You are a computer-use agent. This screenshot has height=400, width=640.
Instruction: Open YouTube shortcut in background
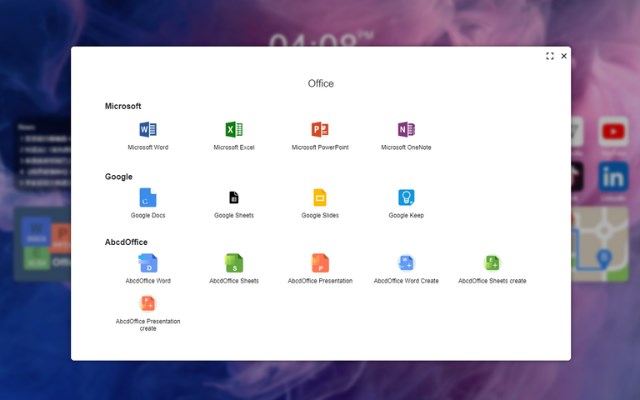coord(613,131)
